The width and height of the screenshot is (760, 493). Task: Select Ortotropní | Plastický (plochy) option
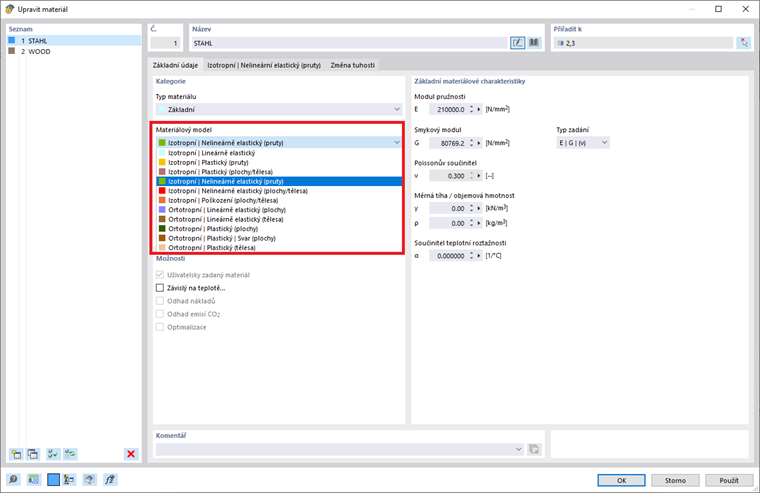(x=279, y=229)
